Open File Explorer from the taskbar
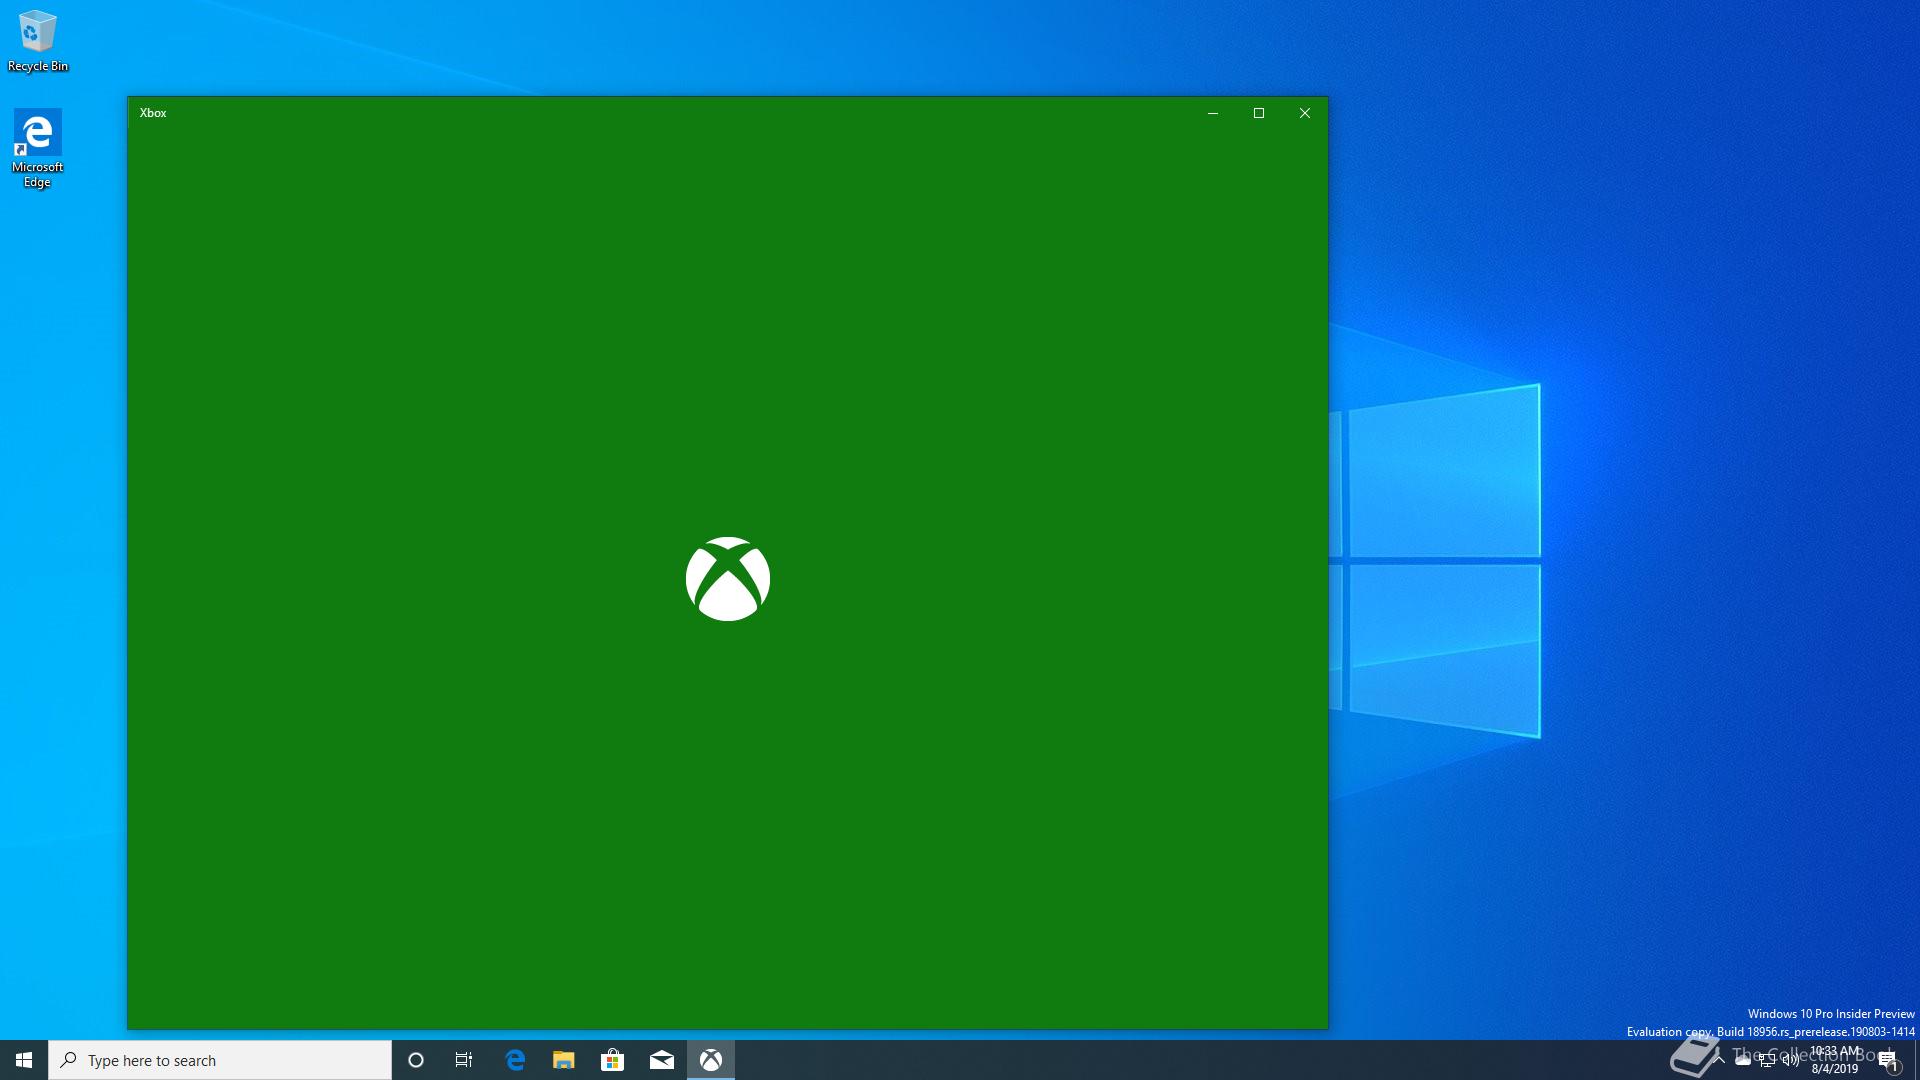 (564, 1060)
